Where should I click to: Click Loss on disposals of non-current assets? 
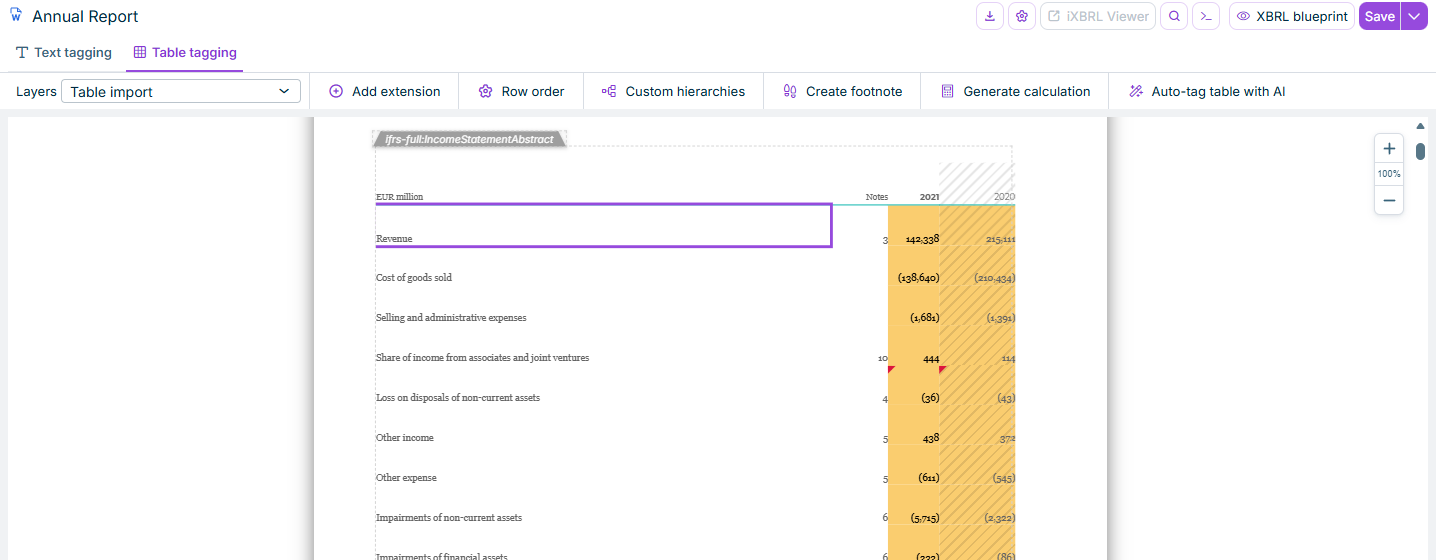click(458, 397)
